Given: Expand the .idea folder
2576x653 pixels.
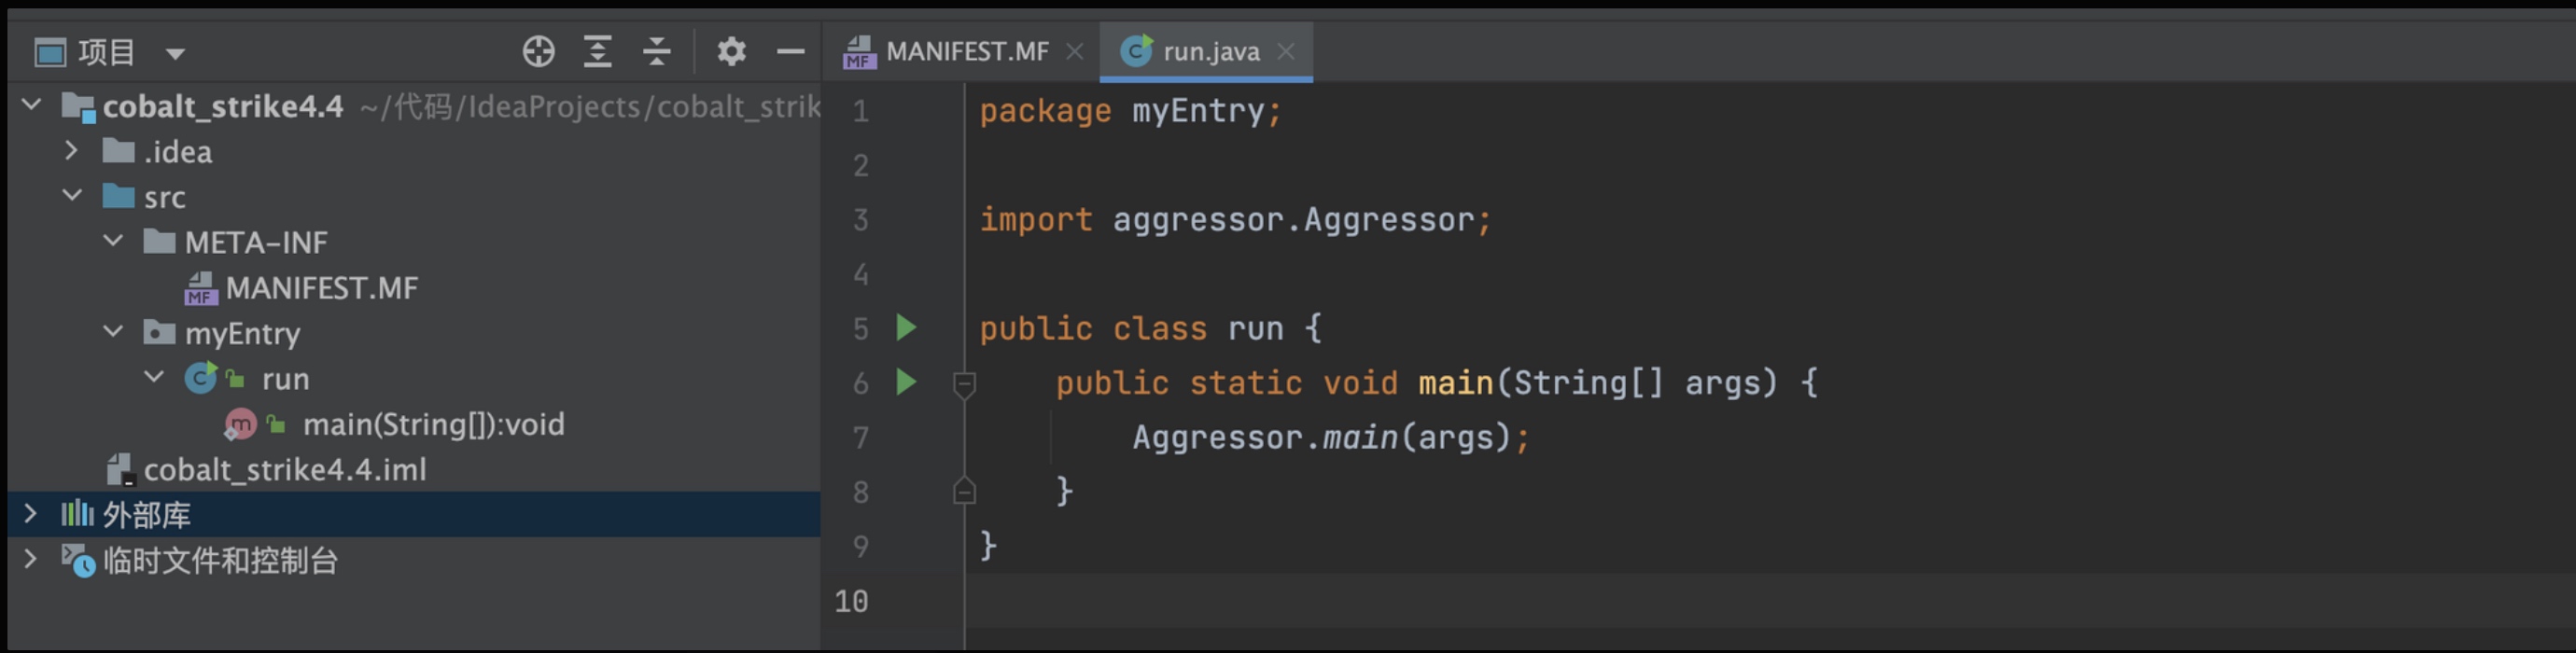Looking at the screenshot, I should coord(71,151).
